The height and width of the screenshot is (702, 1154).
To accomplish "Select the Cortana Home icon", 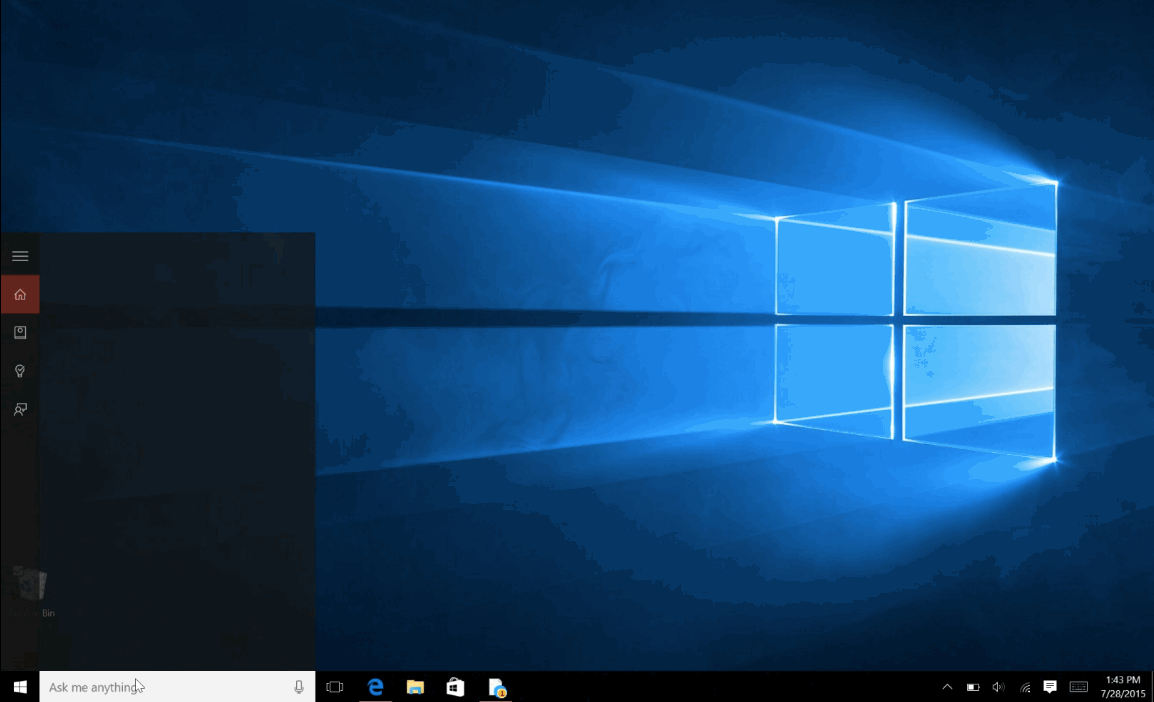I will click(20, 294).
